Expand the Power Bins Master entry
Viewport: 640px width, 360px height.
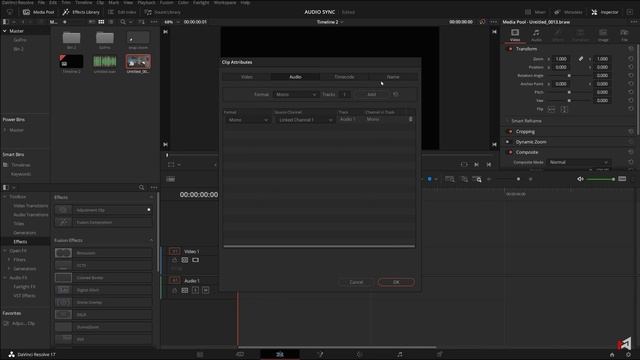pyautogui.click(x=5, y=130)
